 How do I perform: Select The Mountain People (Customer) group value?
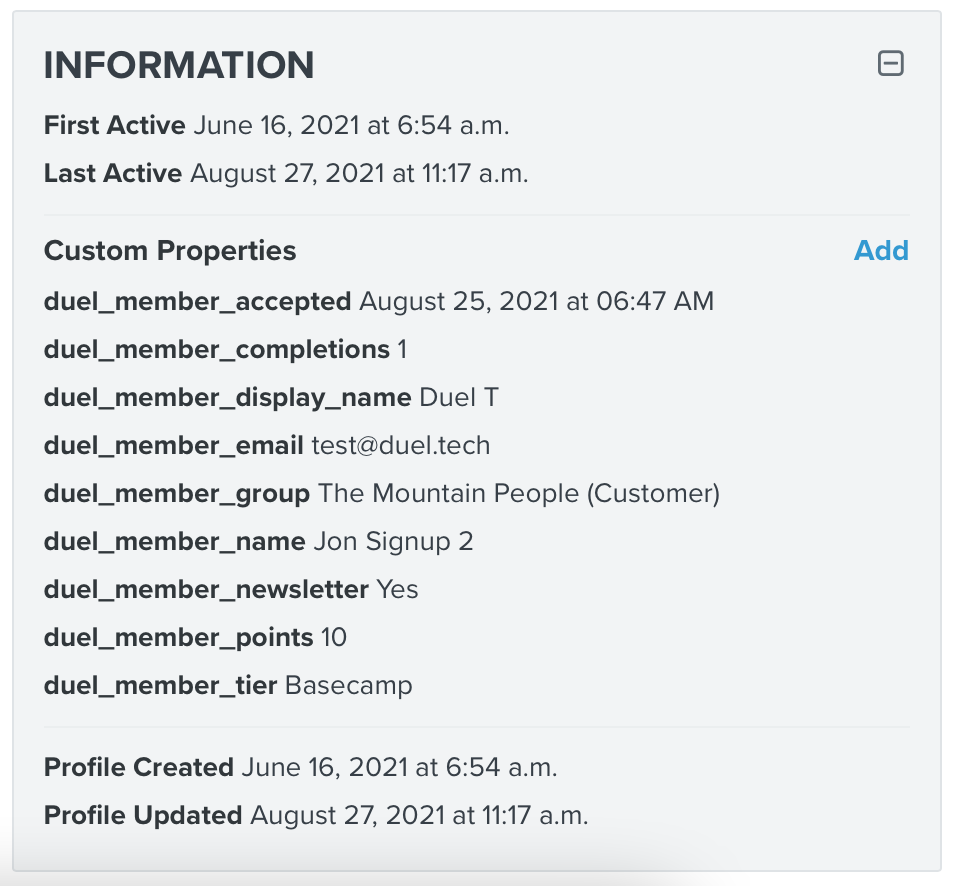coord(519,493)
